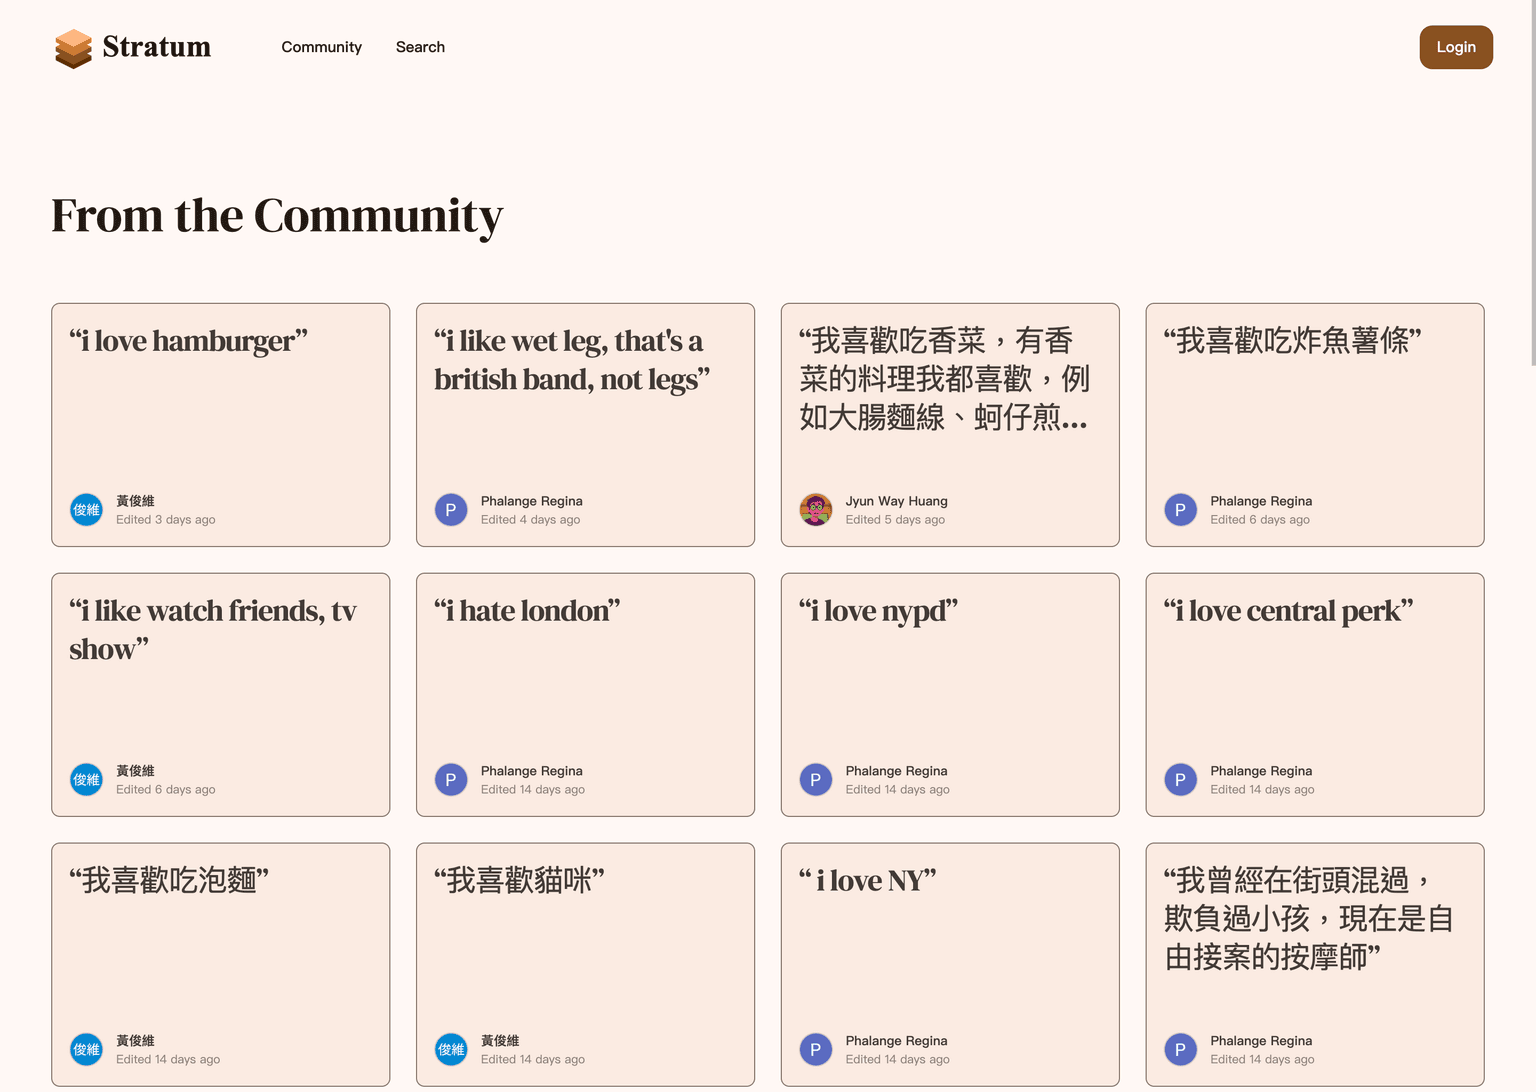1536x1092 pixels.
Task: Click Phalange Regina's avatar on 'i love nypd'
Action: (x=816, y=780)
